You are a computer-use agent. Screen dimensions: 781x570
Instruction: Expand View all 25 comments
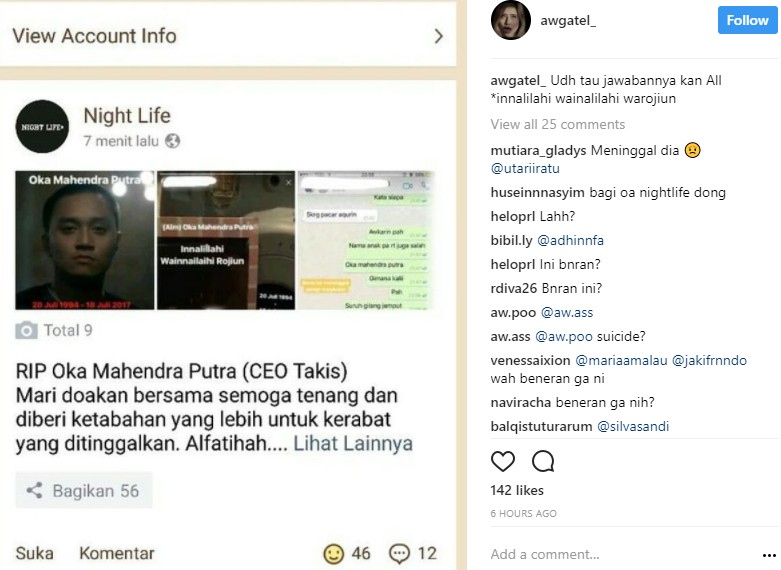(557, 124)
